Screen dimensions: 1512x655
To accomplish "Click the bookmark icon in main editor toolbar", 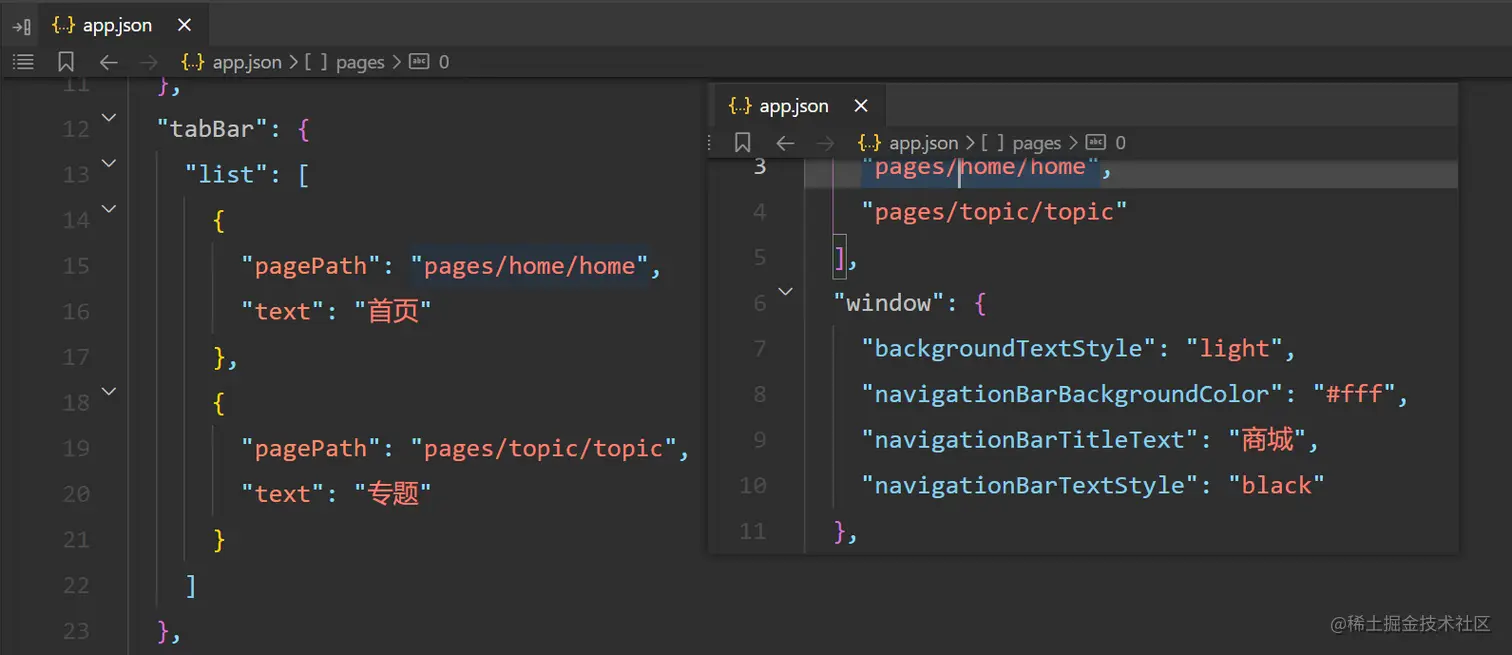I will (66, 62).
